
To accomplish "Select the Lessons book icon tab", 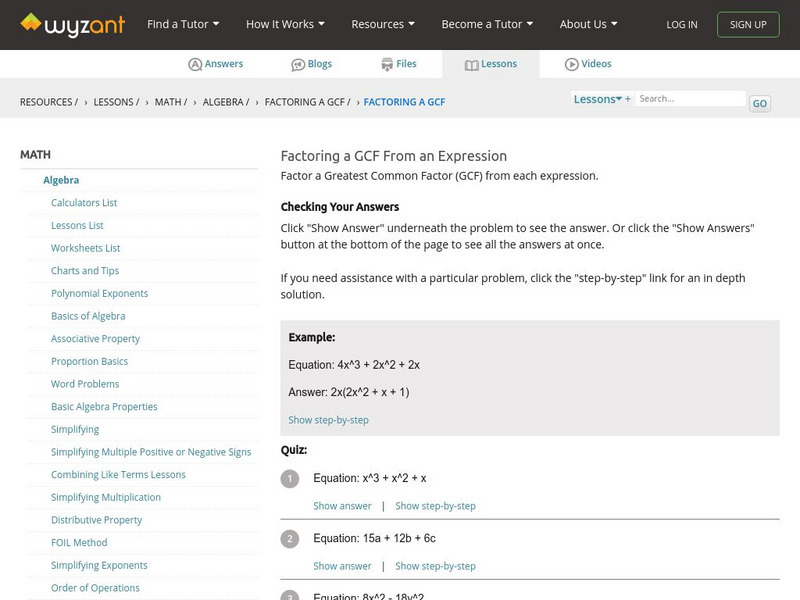I will (x=472, y=64).
